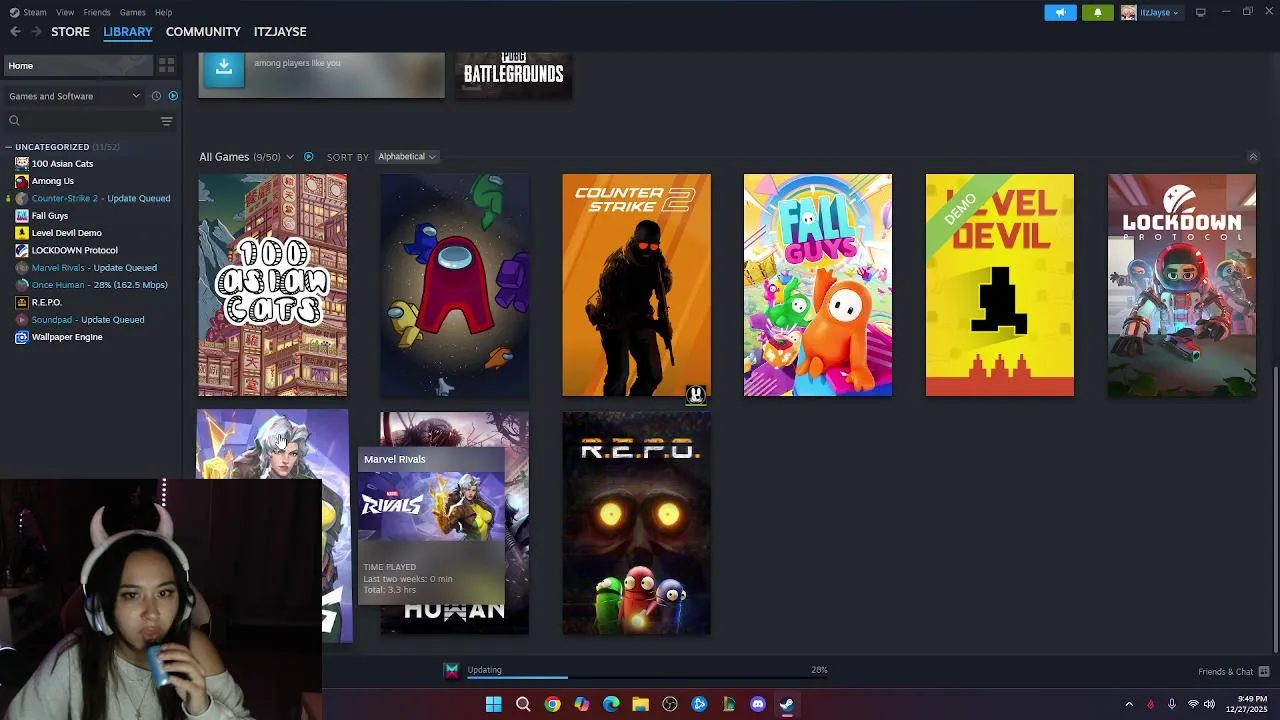The height and width of the screenshot is (720, 1280).
Task: Switch to the COMMUNITY tab
Action: [x=203, y=32]
